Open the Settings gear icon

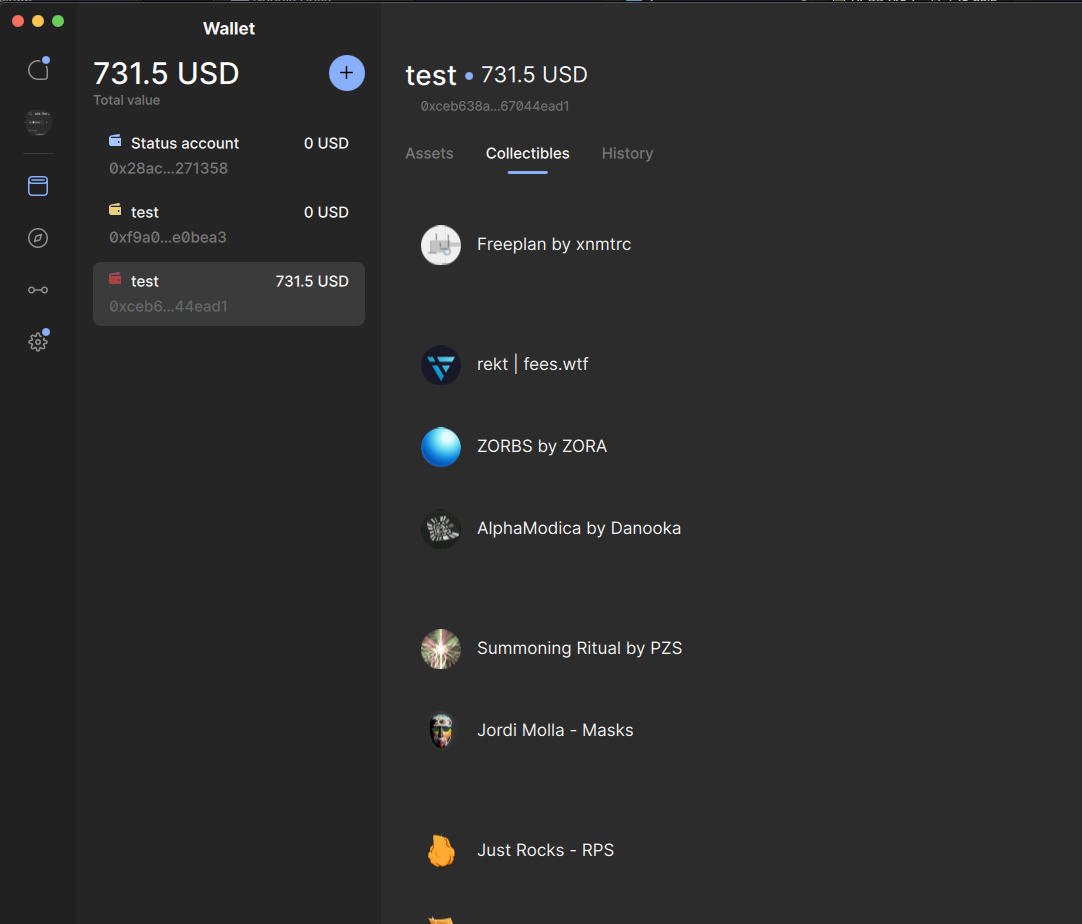[x=38, y=341]
